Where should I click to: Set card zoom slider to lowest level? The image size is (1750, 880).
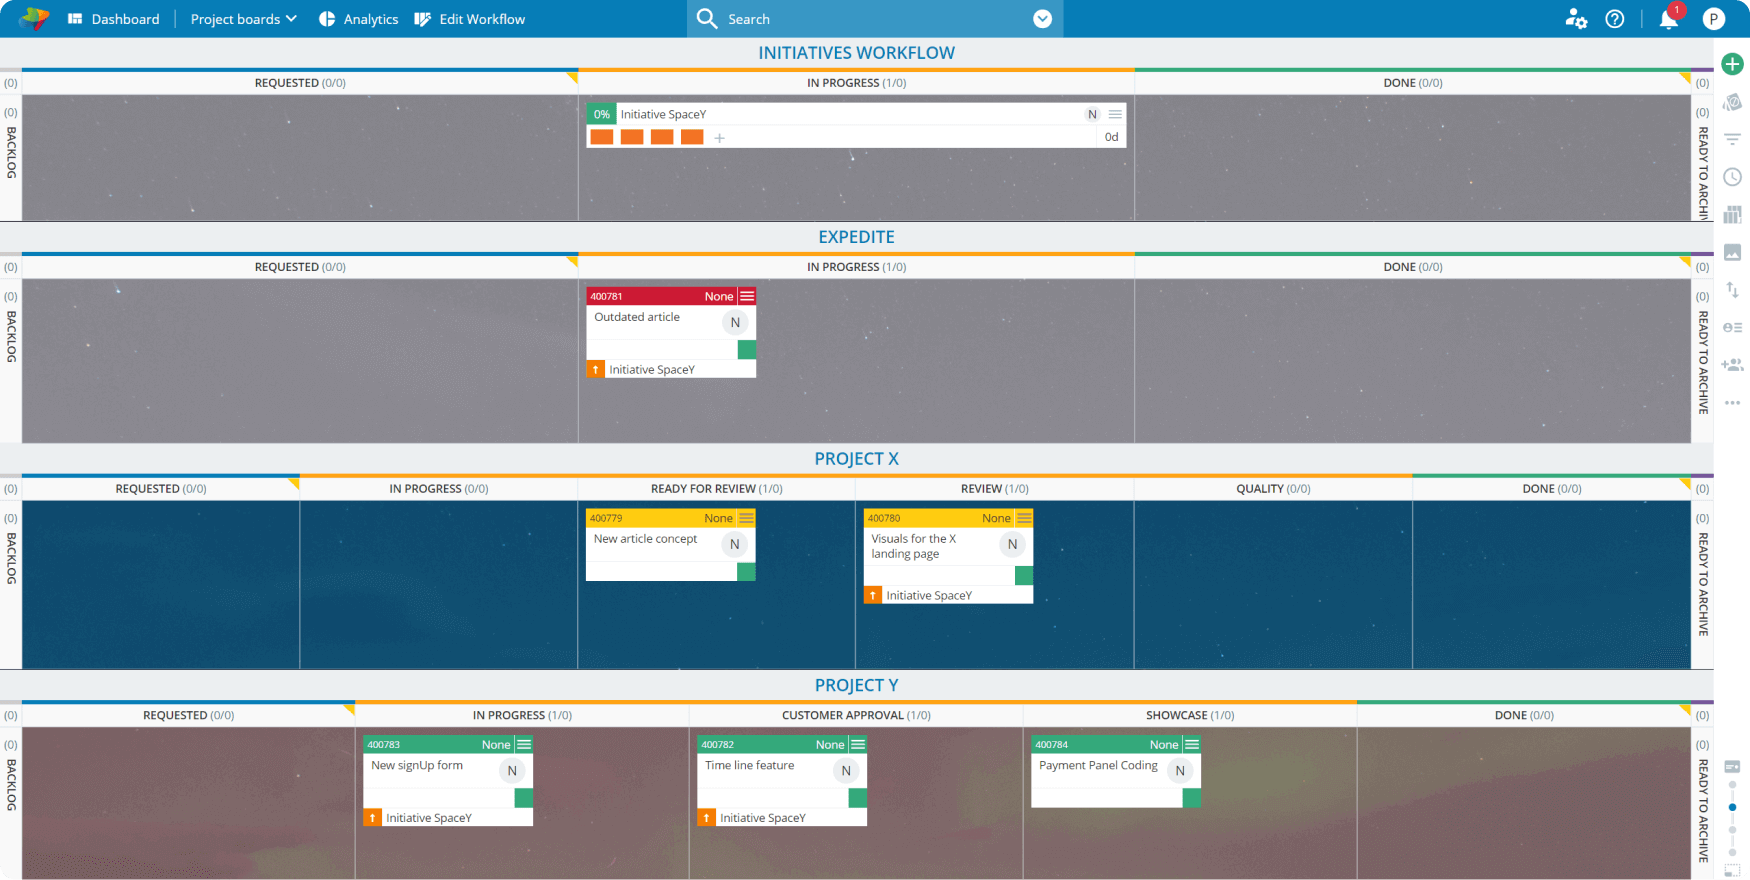[1732, 852]
